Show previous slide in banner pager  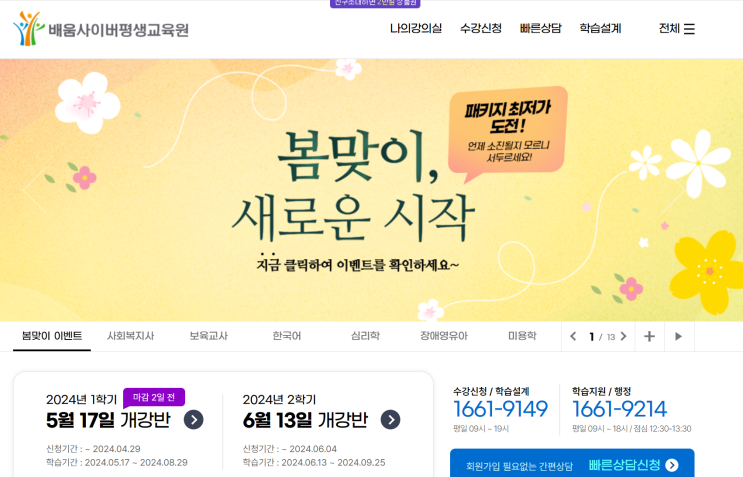tap(573, 336)
